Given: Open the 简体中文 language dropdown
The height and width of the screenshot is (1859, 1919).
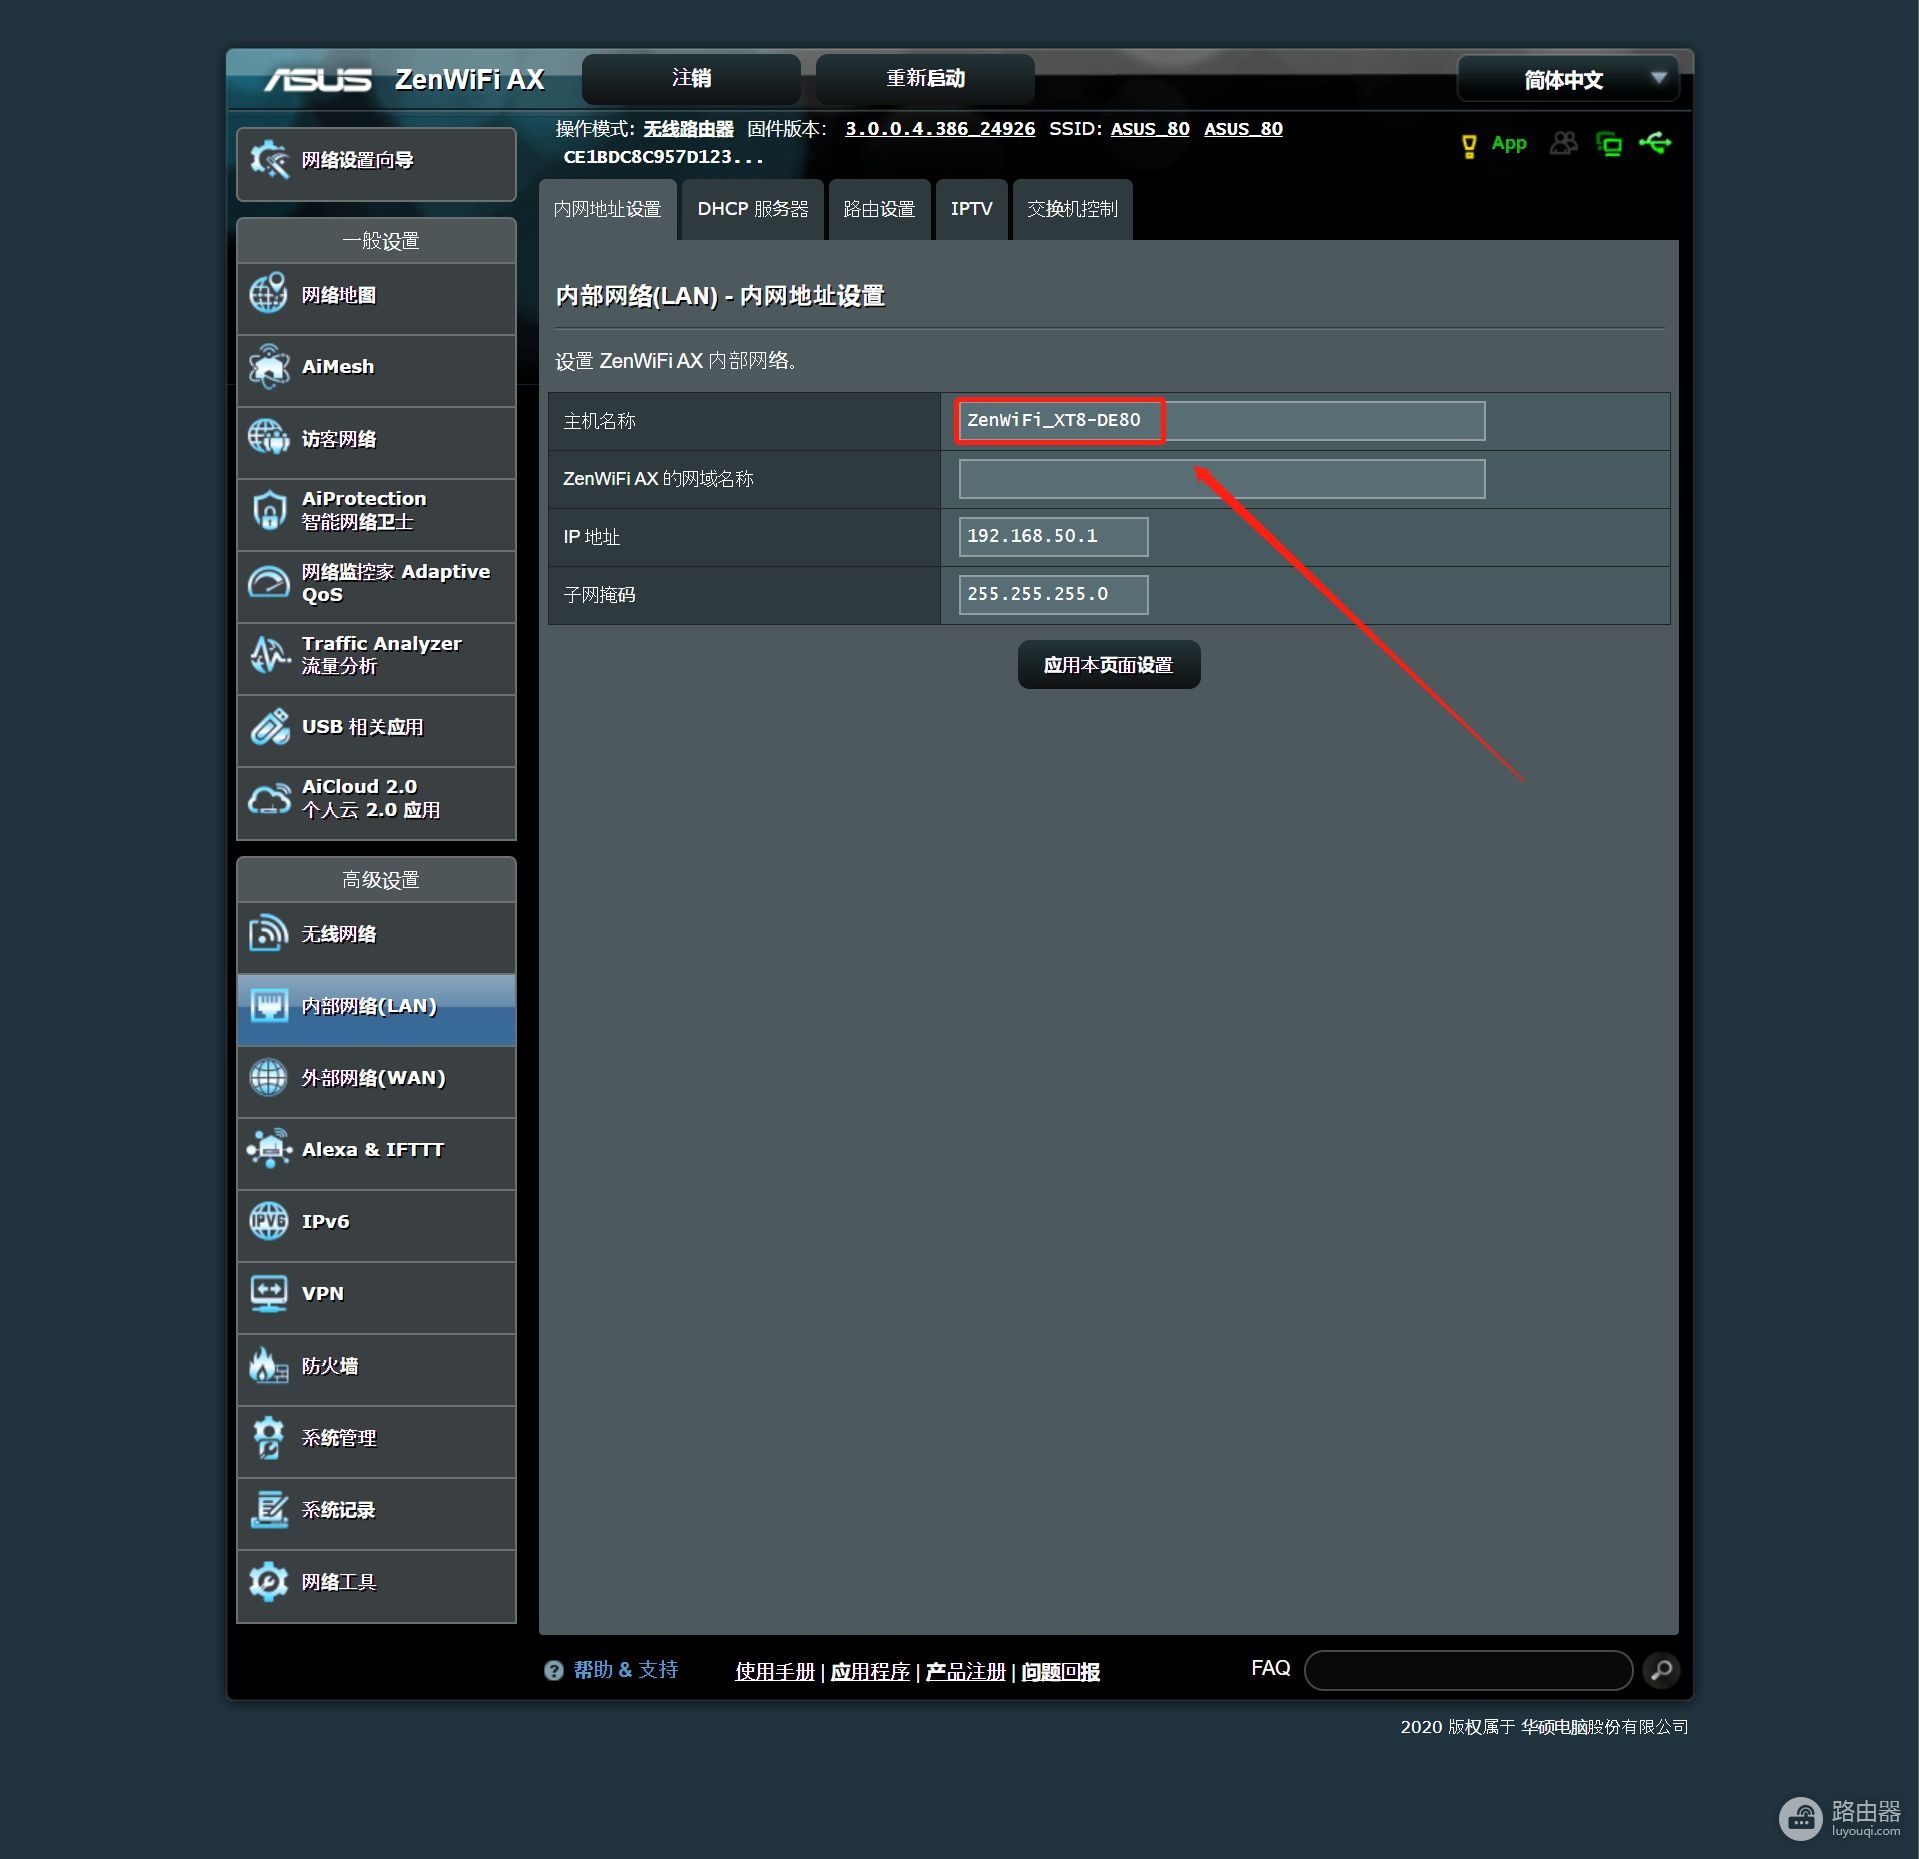Looking at the screenshot, I should 1567,79.
